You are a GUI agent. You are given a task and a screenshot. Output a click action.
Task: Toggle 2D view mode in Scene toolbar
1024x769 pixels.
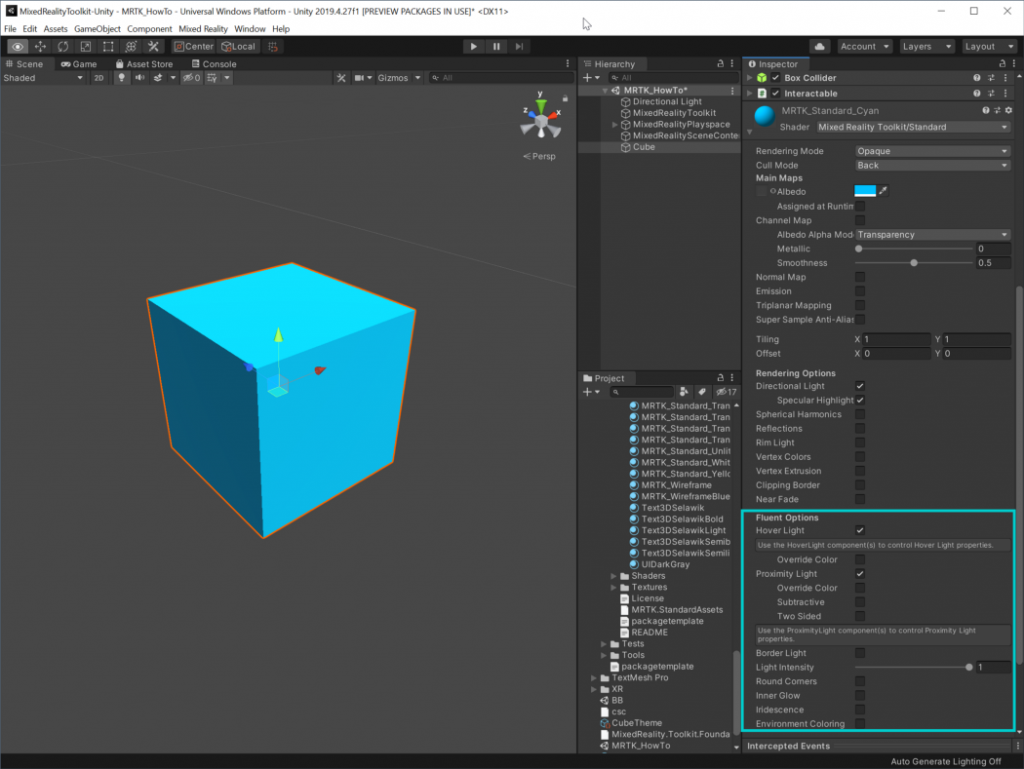[97, 77]
